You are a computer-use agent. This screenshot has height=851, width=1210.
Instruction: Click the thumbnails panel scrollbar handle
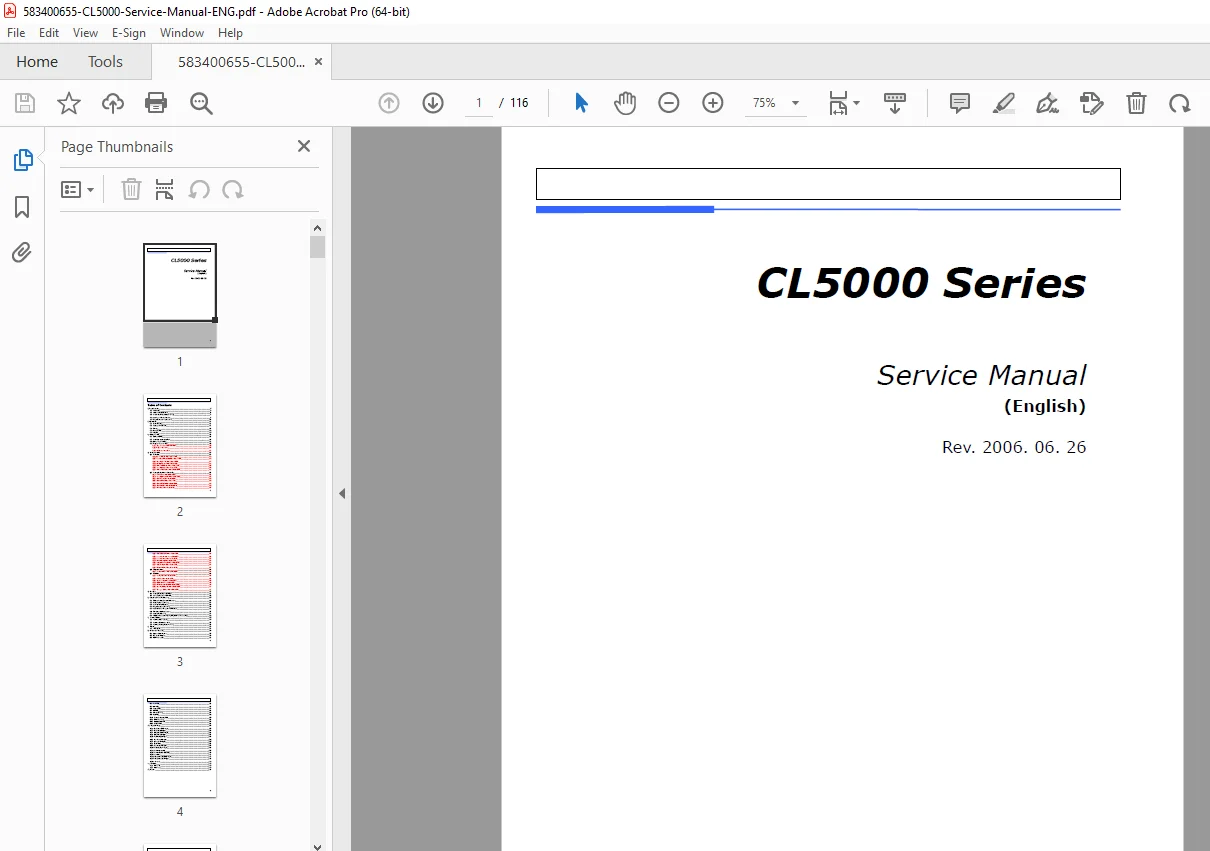pos(318,247)
